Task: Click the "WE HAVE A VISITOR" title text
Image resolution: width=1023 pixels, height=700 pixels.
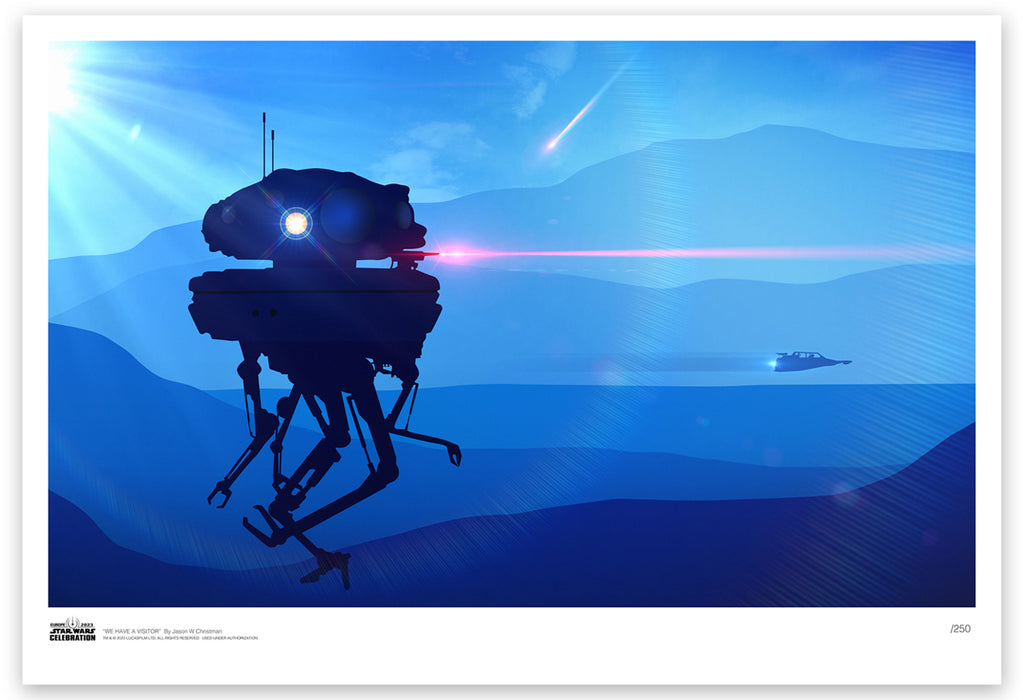Action: pos(131,631)
